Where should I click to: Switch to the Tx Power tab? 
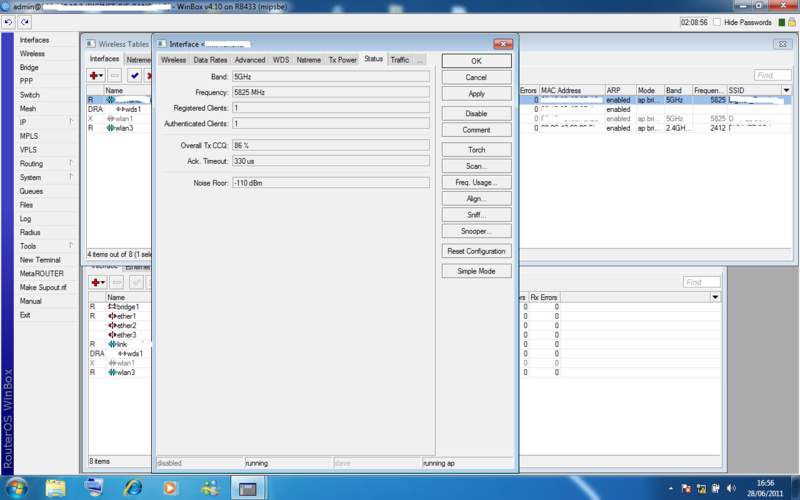tap(342, 60)
